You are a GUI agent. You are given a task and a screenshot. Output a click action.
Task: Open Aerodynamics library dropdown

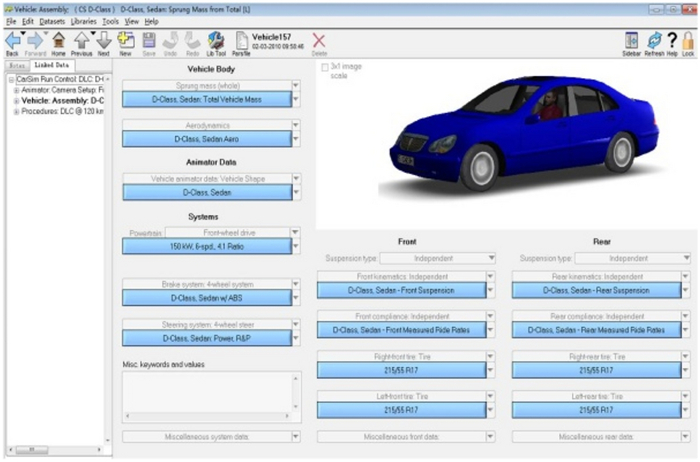tap(296, 125)
